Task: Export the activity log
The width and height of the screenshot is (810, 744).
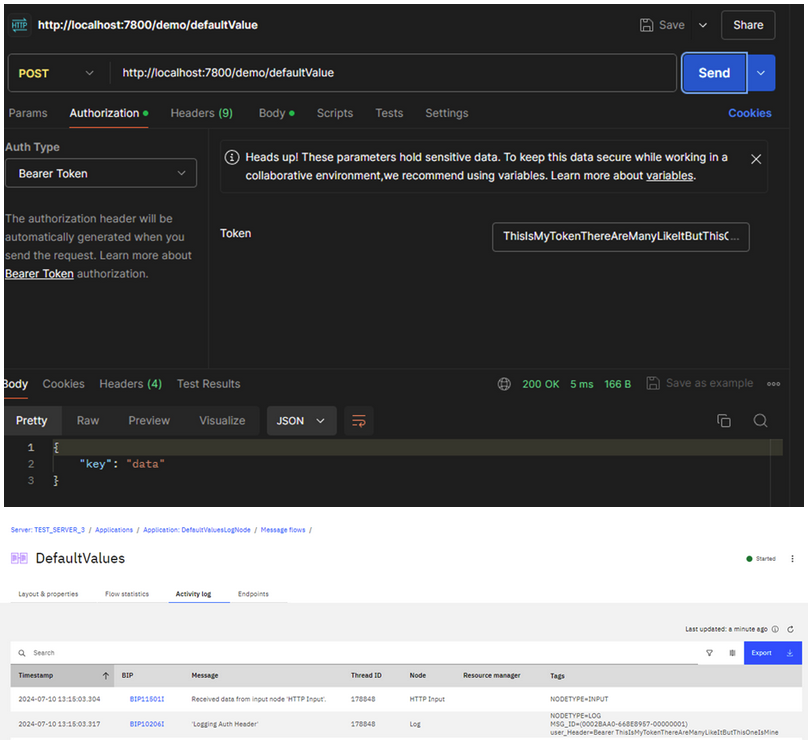Action: point(773,653)
